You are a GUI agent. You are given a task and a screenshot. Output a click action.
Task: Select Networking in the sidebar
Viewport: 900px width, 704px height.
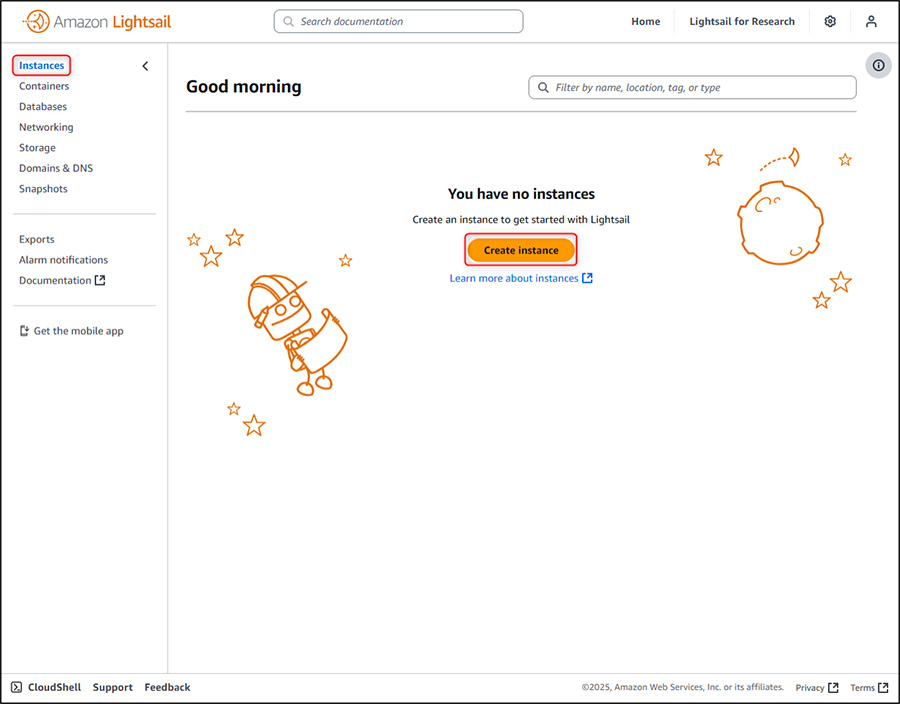pos(46,127)
